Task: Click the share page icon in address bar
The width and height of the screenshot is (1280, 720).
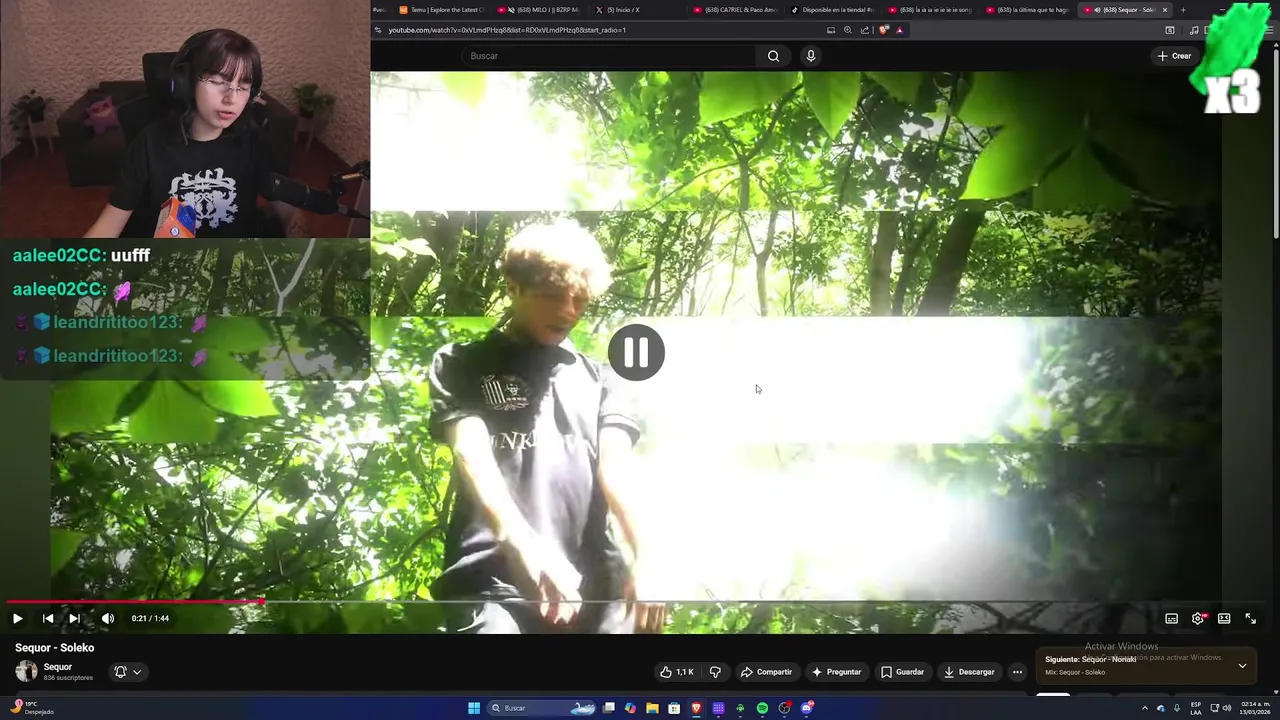Action: pyautogui.click(x=865, y=30)
